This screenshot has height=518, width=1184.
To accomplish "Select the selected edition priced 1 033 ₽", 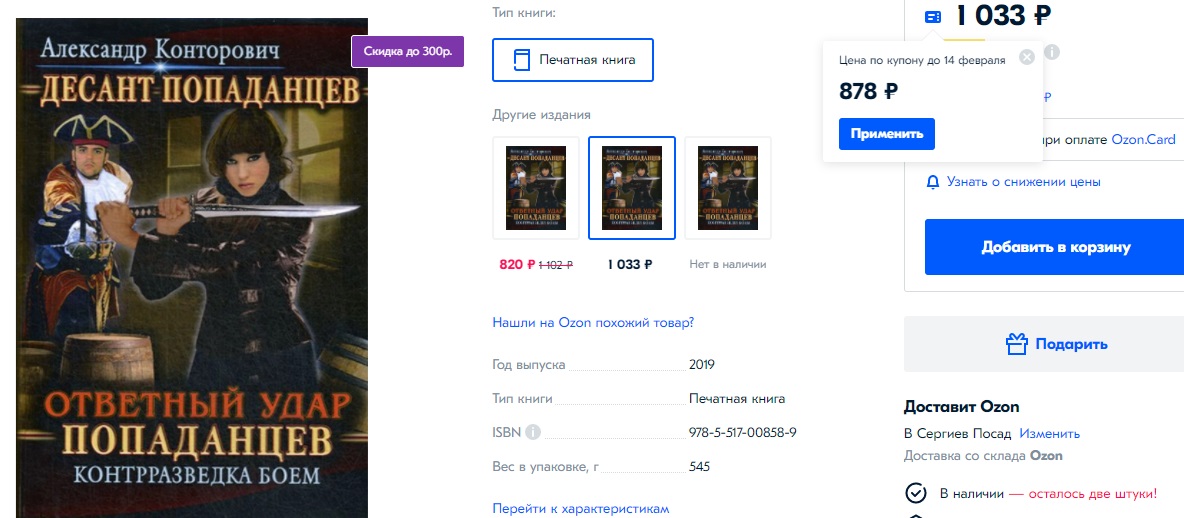I will click(x=632, y=188).
